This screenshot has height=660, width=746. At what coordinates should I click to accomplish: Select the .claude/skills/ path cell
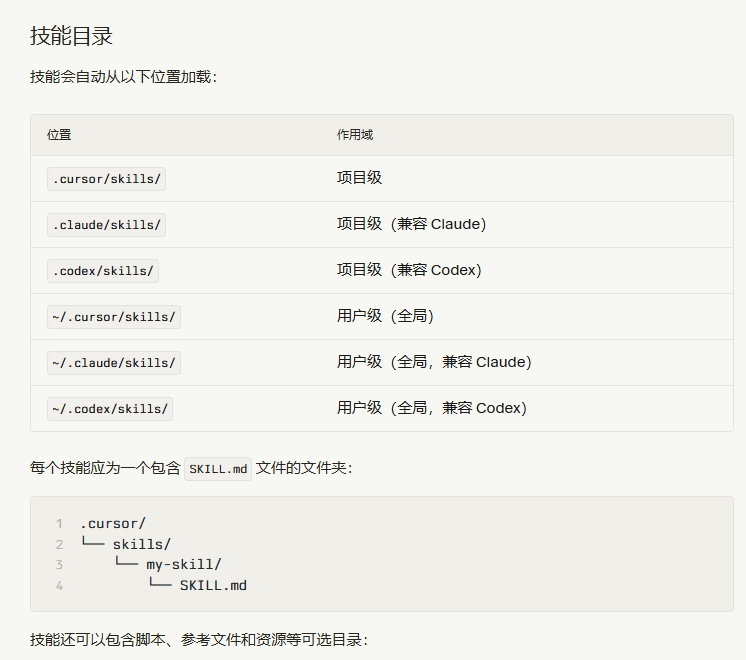[107, 225]
